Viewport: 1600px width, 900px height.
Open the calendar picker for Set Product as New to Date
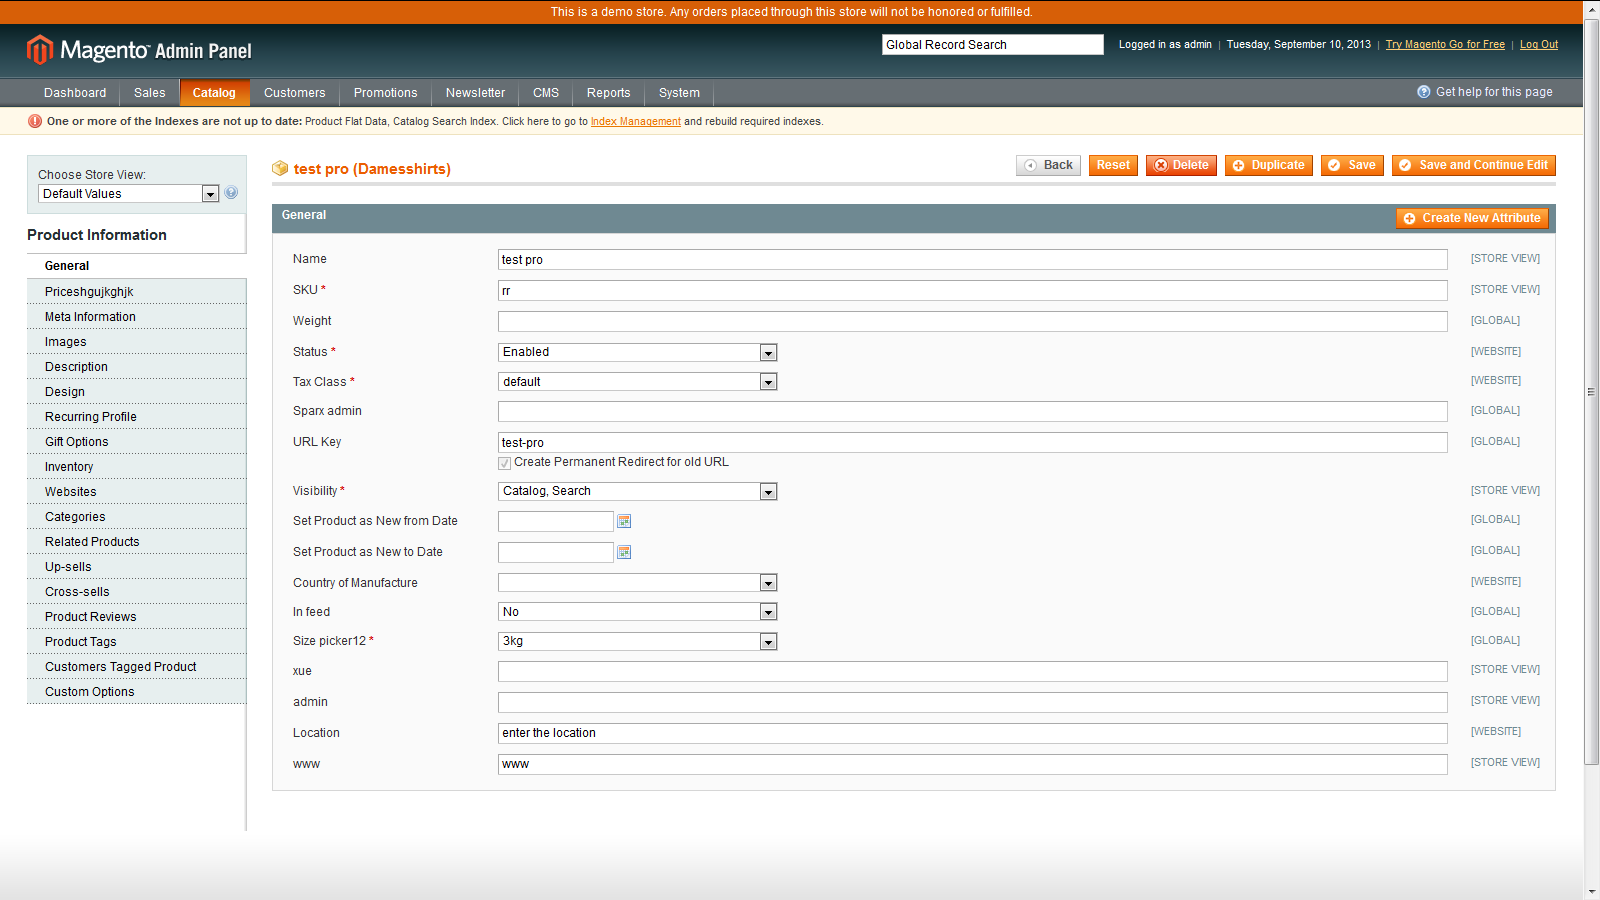pos(624,551)
